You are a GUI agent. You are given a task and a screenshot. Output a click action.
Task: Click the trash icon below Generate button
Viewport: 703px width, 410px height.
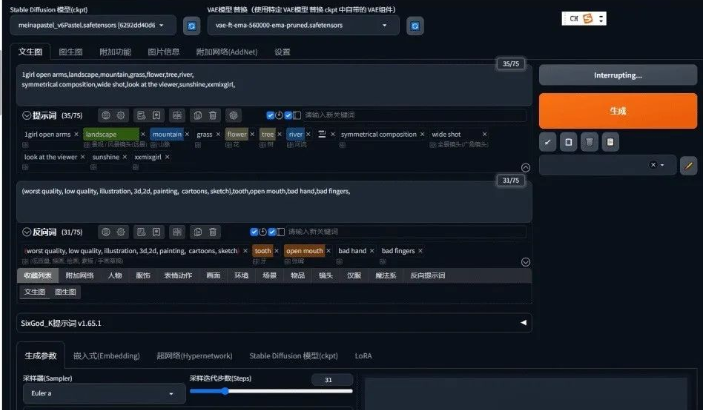(x=589, y=142)
